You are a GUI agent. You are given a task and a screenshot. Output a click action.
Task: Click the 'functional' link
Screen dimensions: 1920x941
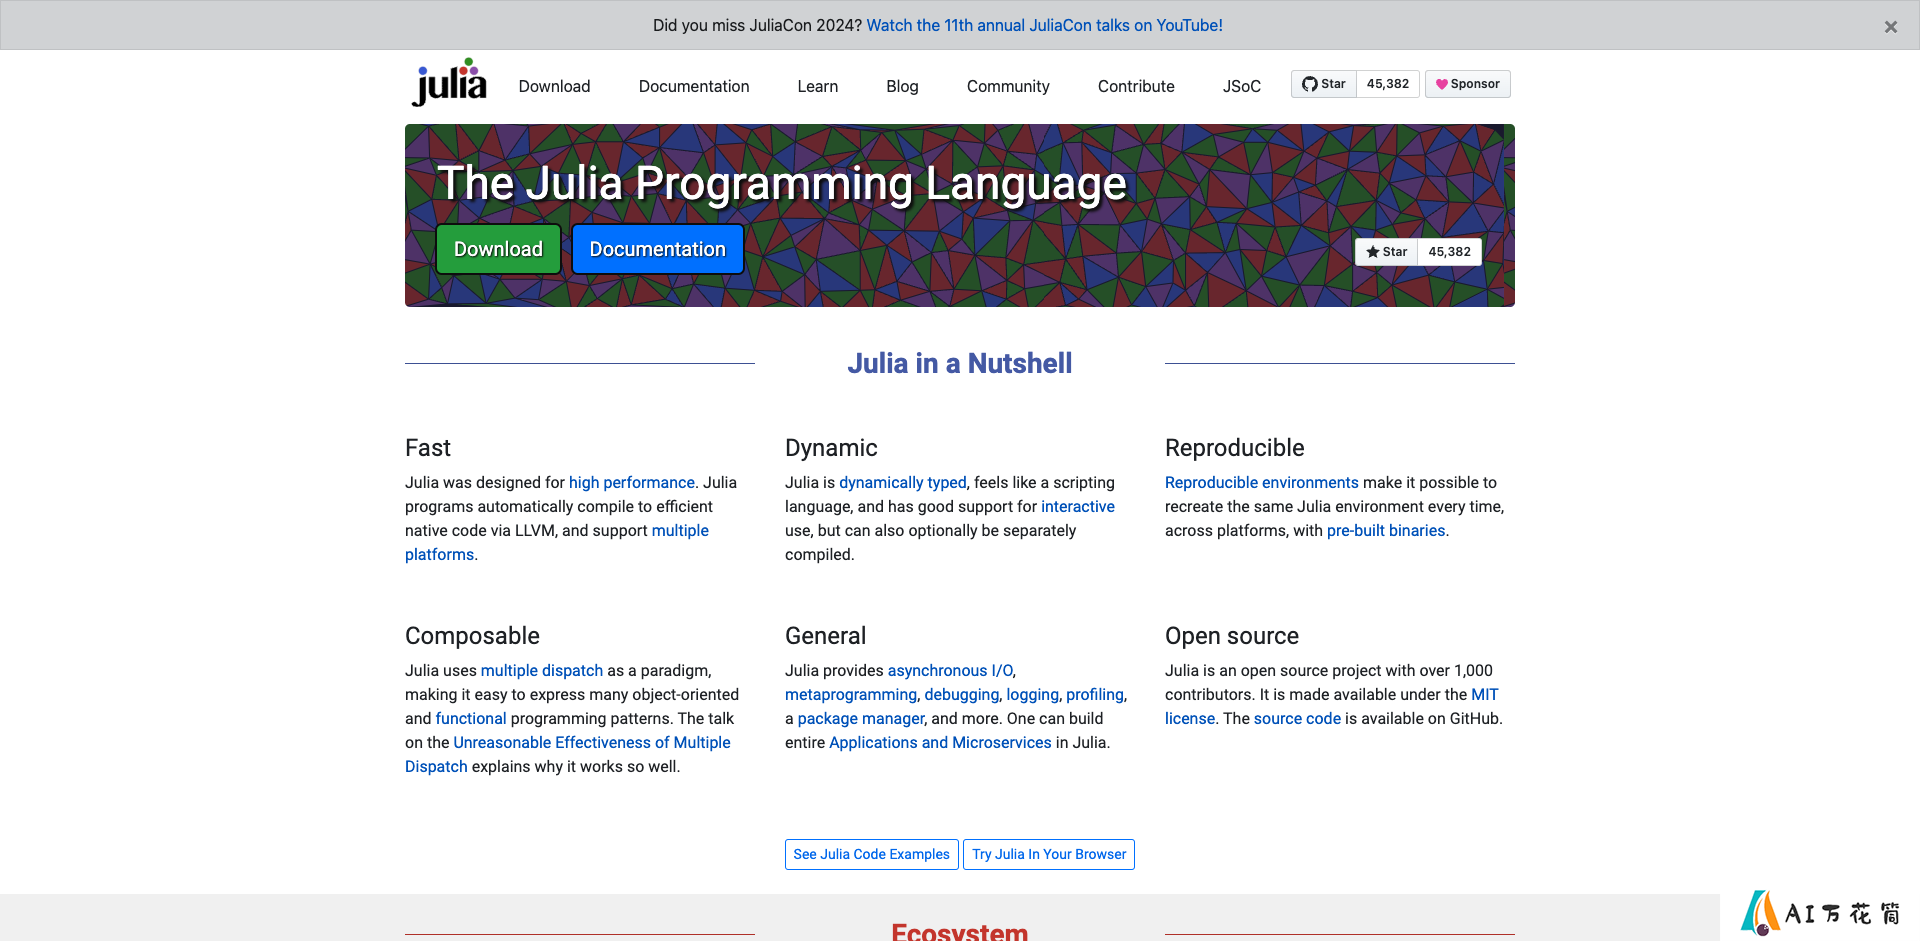(471, 718)
